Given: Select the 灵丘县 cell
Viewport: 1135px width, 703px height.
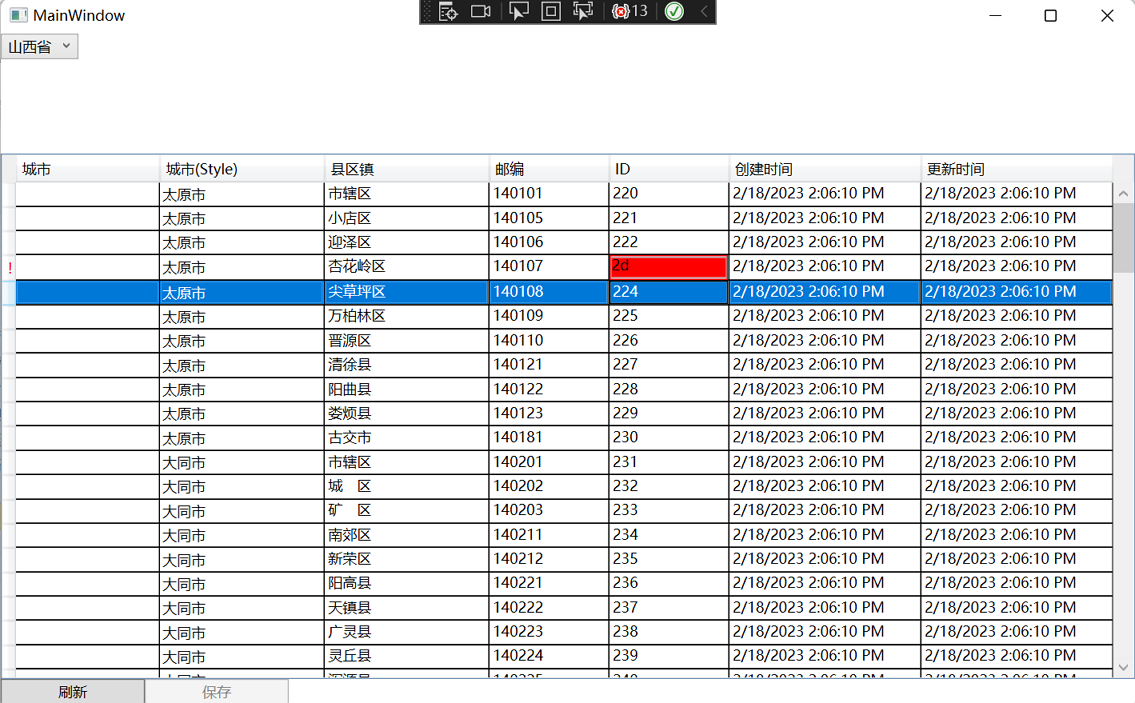Looking at the screenshot, I should pyautogui.click(x=406, y=656).
